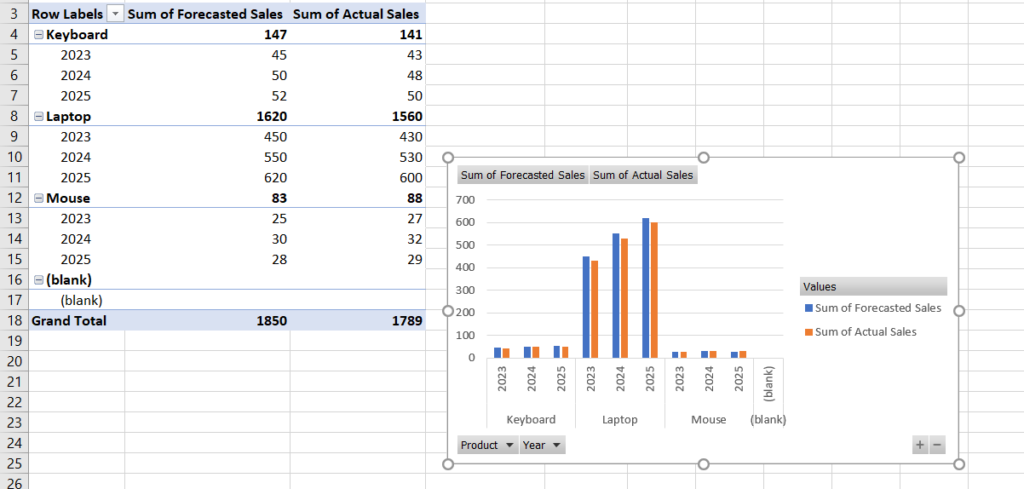Click the Laptop category label on chart axis
This screenshot has height=489, width=1024.
(x=620, y=419)
